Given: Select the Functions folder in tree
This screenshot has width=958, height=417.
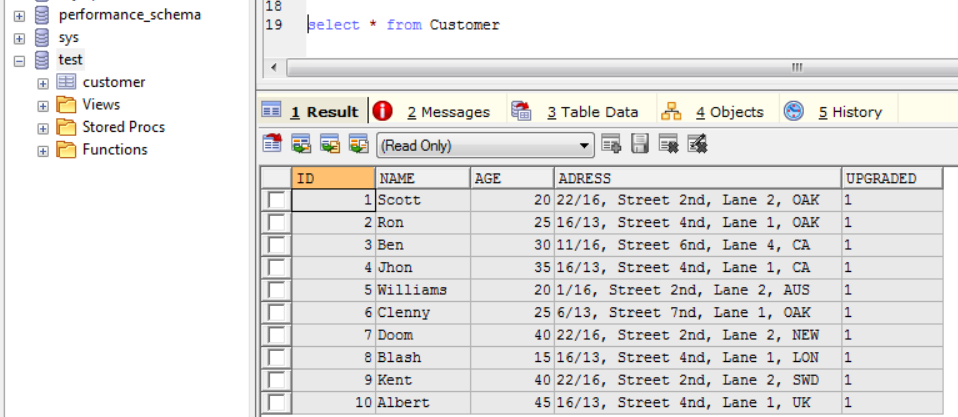Looking at the screenshot, I should pos(114,150).
